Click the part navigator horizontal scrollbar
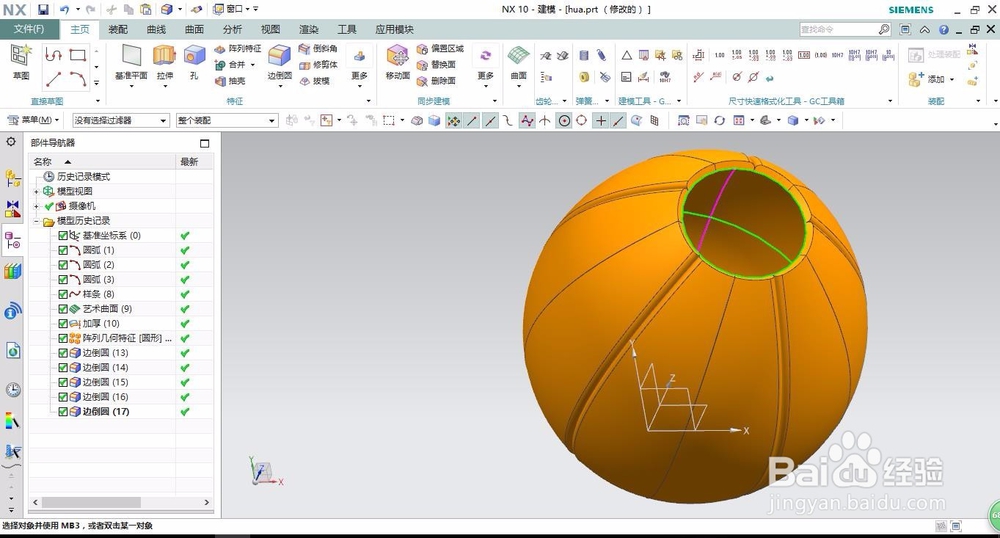The height and width of the screenshot is (538, 1000). (121, 502)
